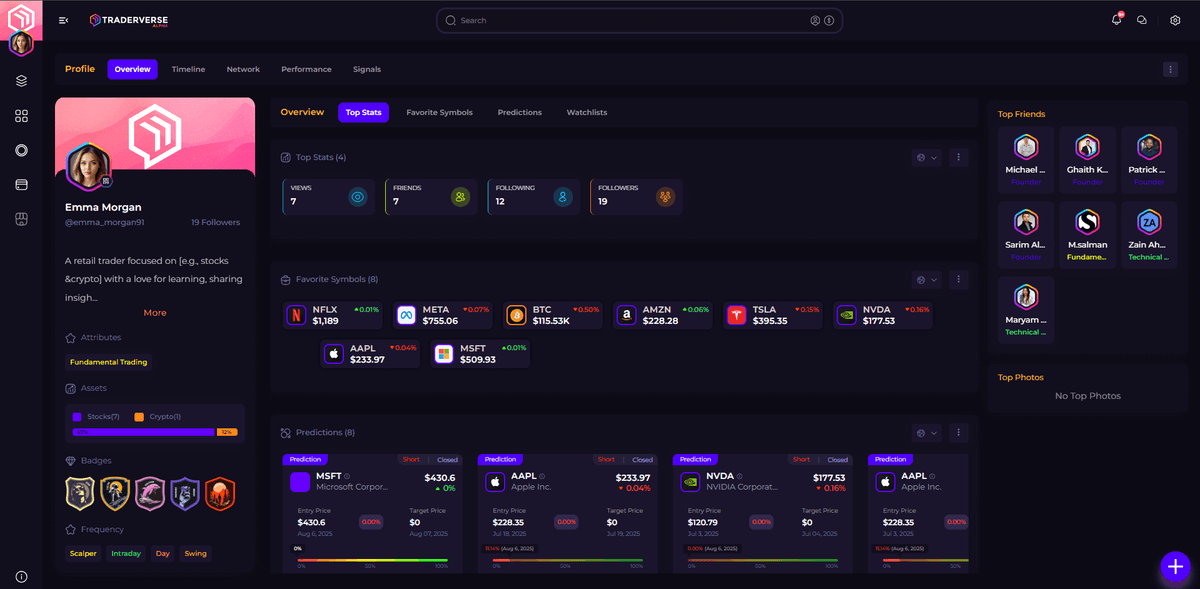Click the floating plus button
The width and height of the screenshot is (1200, 589).
[x=1173, y=566]
